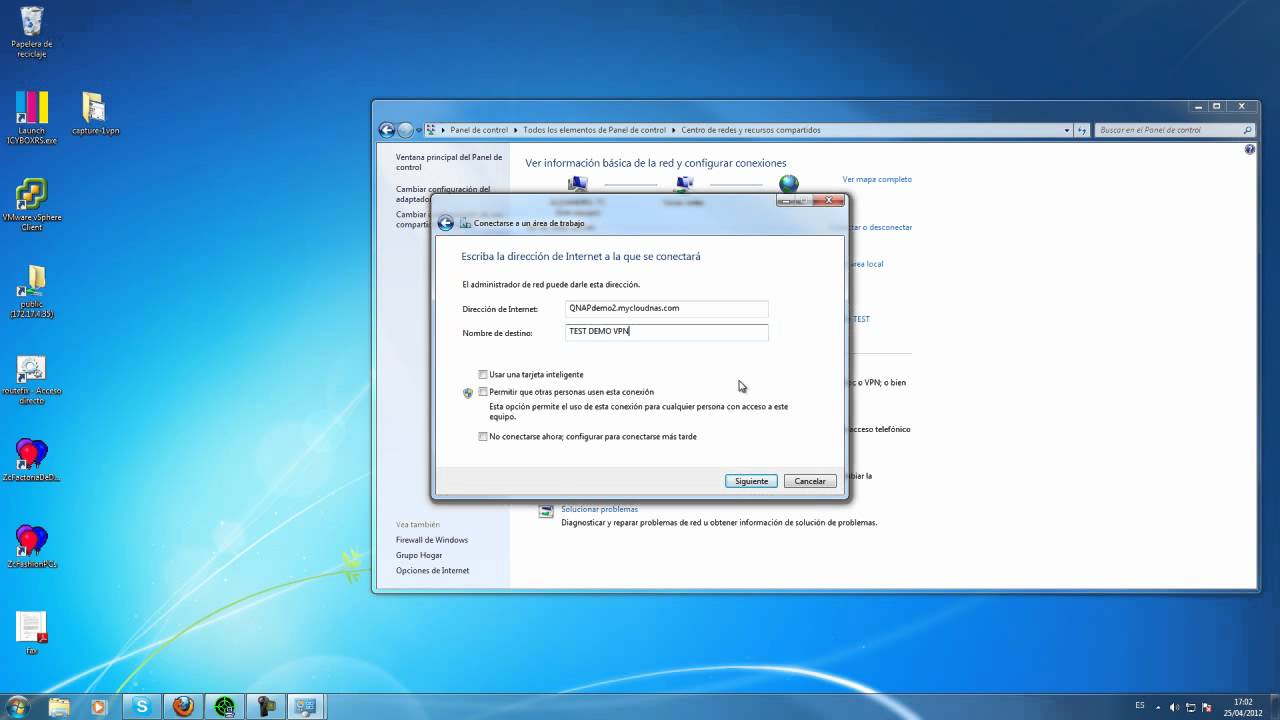Click the Solucionar problemas icon
Screen dimensions: 1280x720
(x=546, y=512)
